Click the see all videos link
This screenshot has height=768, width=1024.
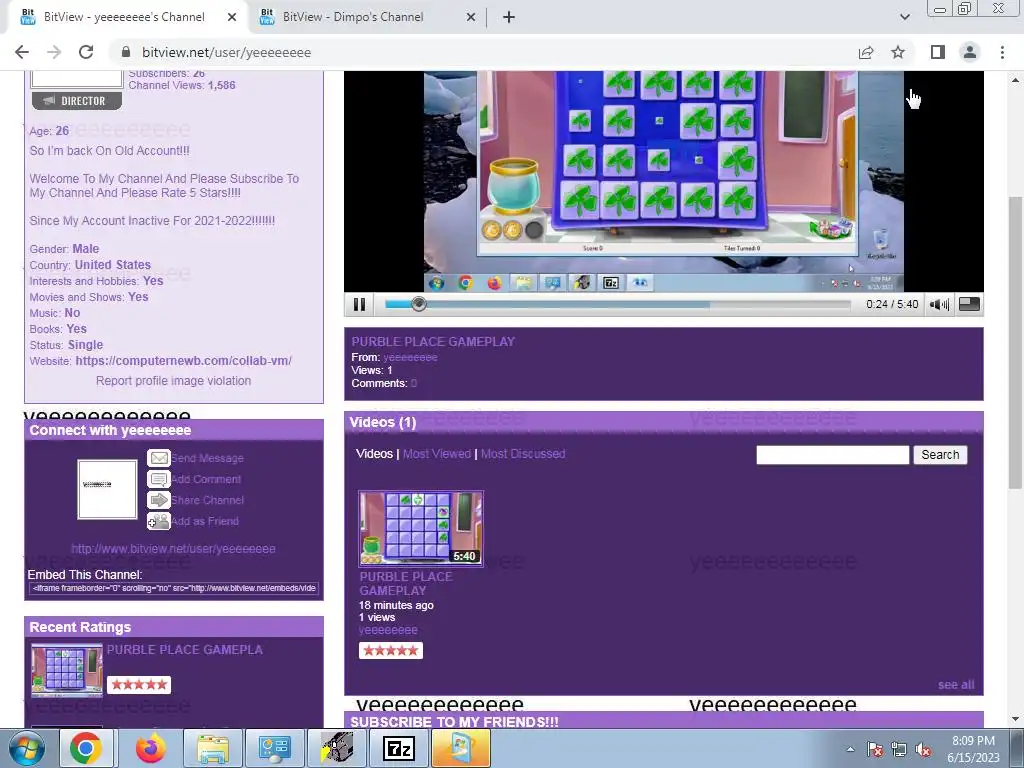tap(956, 684)
